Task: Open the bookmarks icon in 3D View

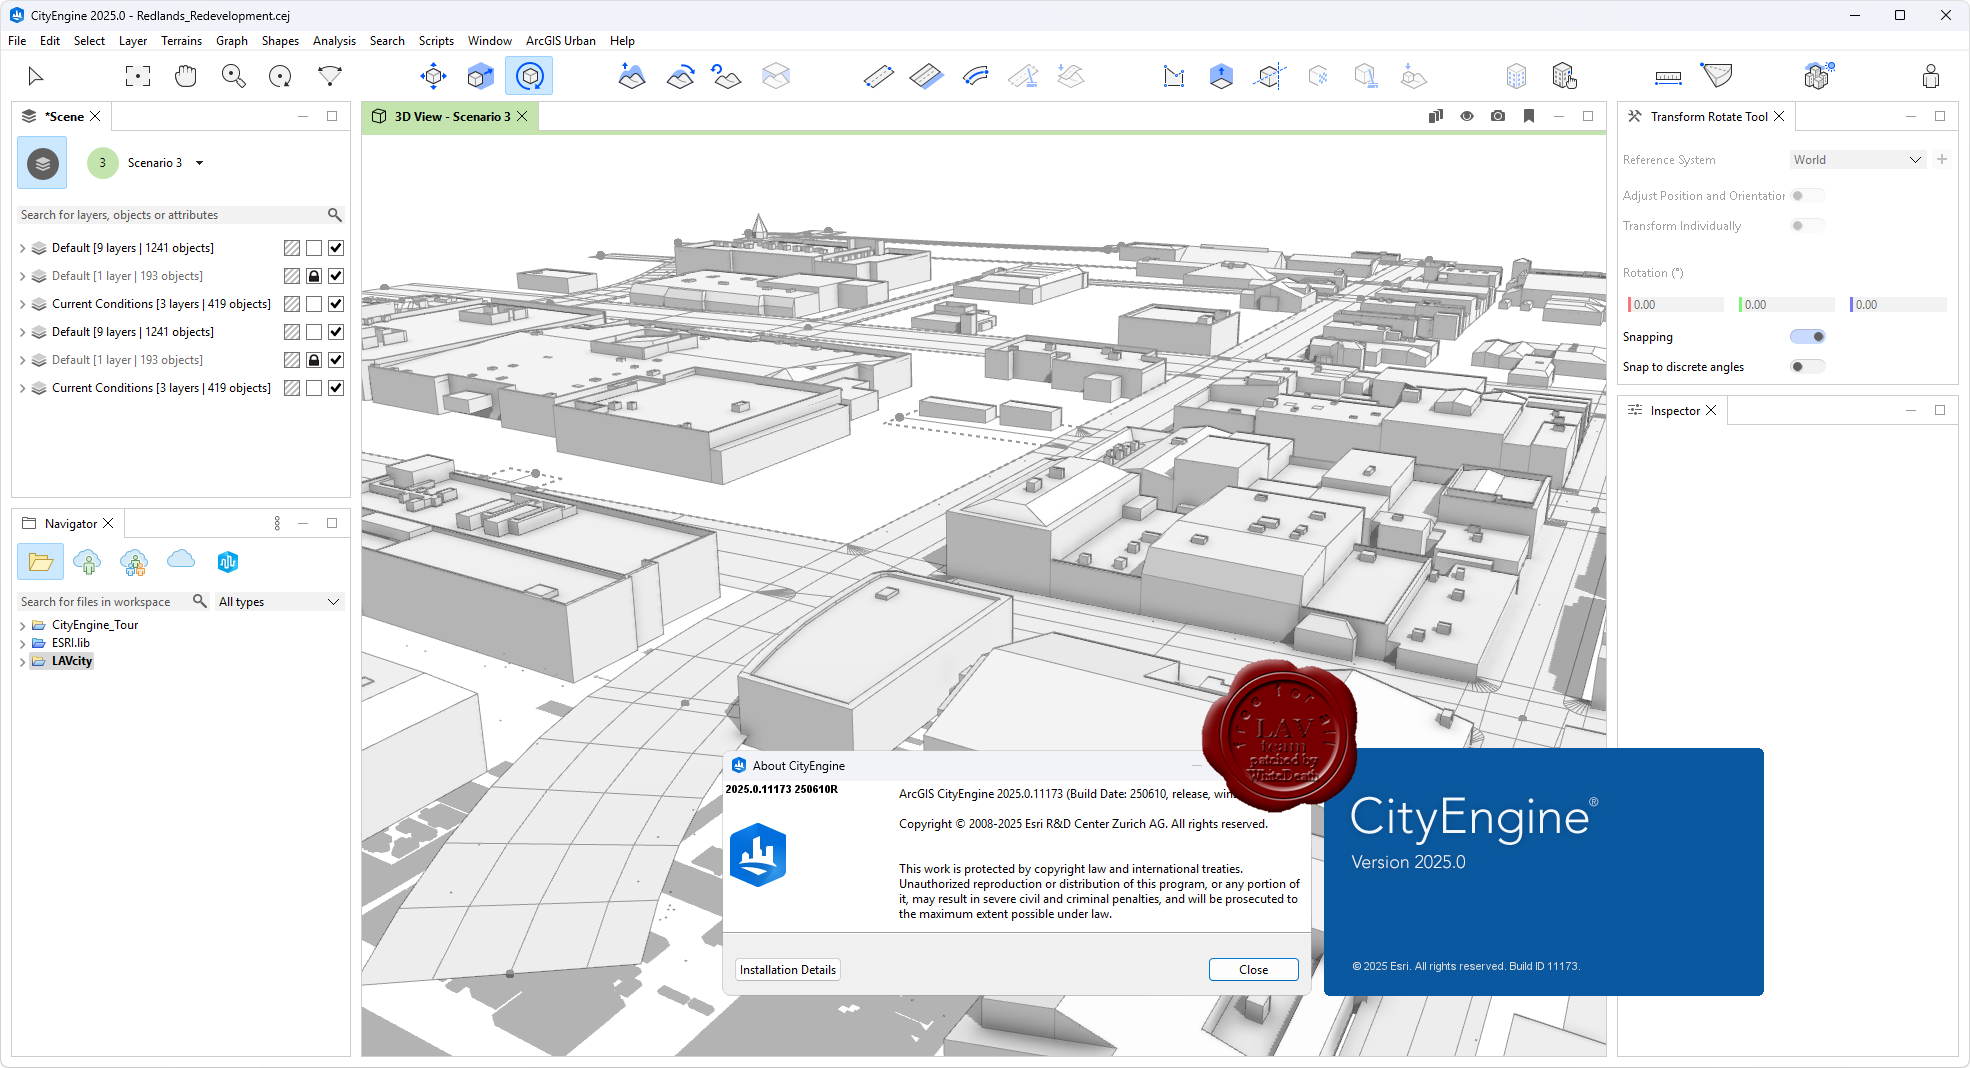Action: (1529, 116)
